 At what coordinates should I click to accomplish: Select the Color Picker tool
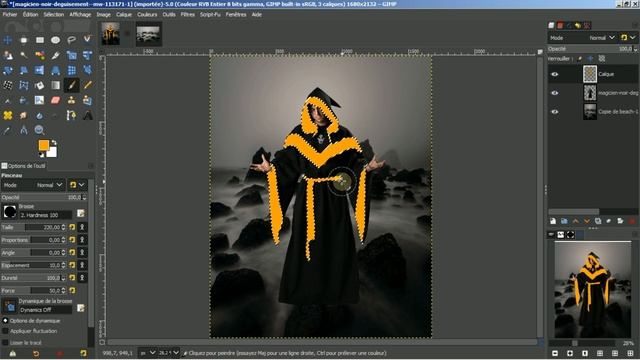coord(8,130)
